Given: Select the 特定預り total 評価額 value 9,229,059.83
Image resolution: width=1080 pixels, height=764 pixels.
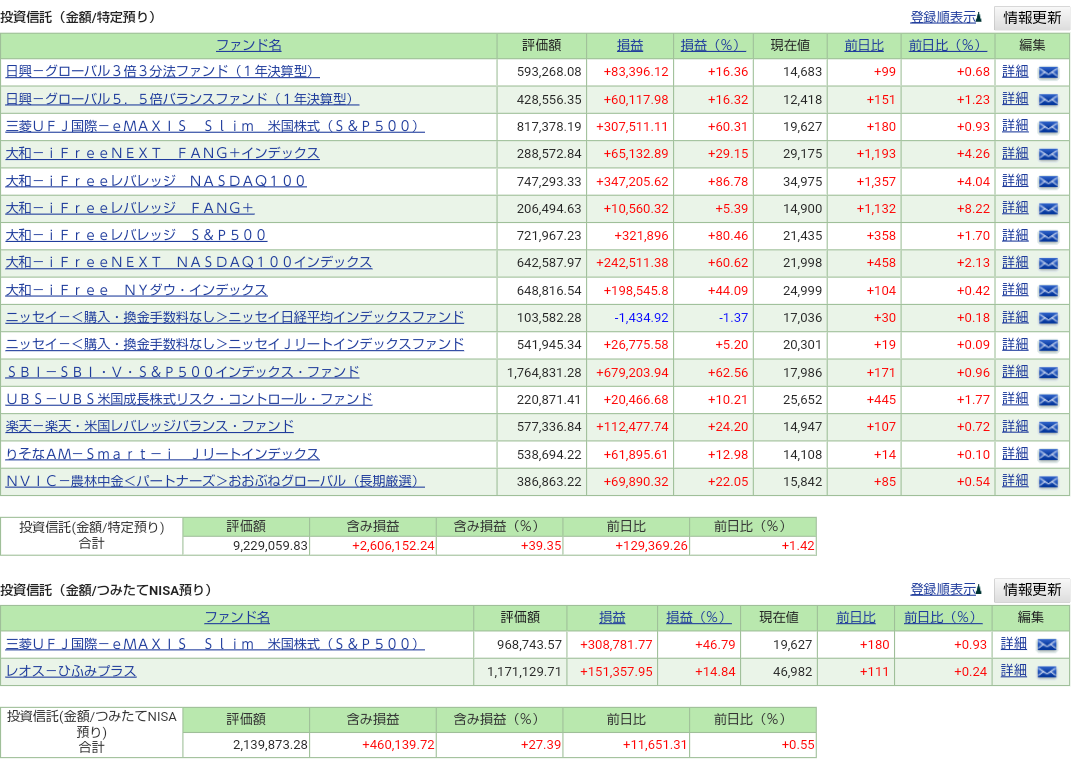Looking at the screenshot, I should point(270,546).
